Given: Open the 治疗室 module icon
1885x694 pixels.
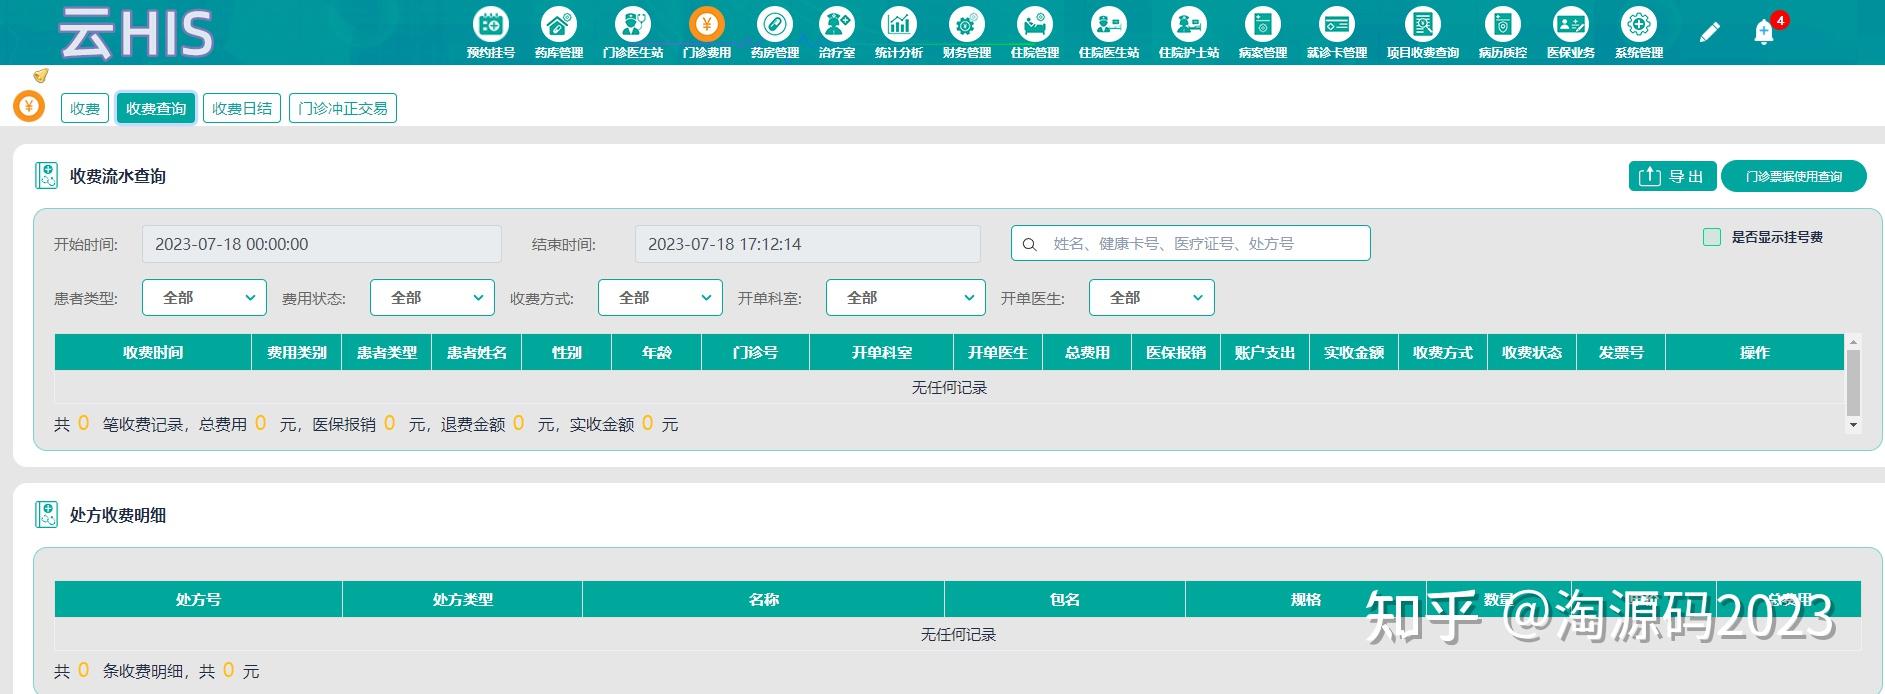Looking at the screenshot, I should click(x=836, y=24).
